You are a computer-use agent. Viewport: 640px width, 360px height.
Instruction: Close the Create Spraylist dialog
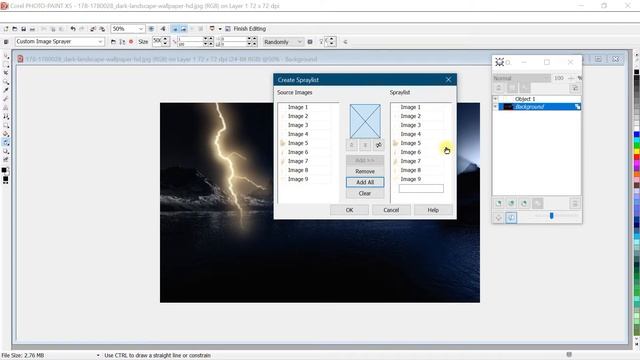[x=449, y=80]
